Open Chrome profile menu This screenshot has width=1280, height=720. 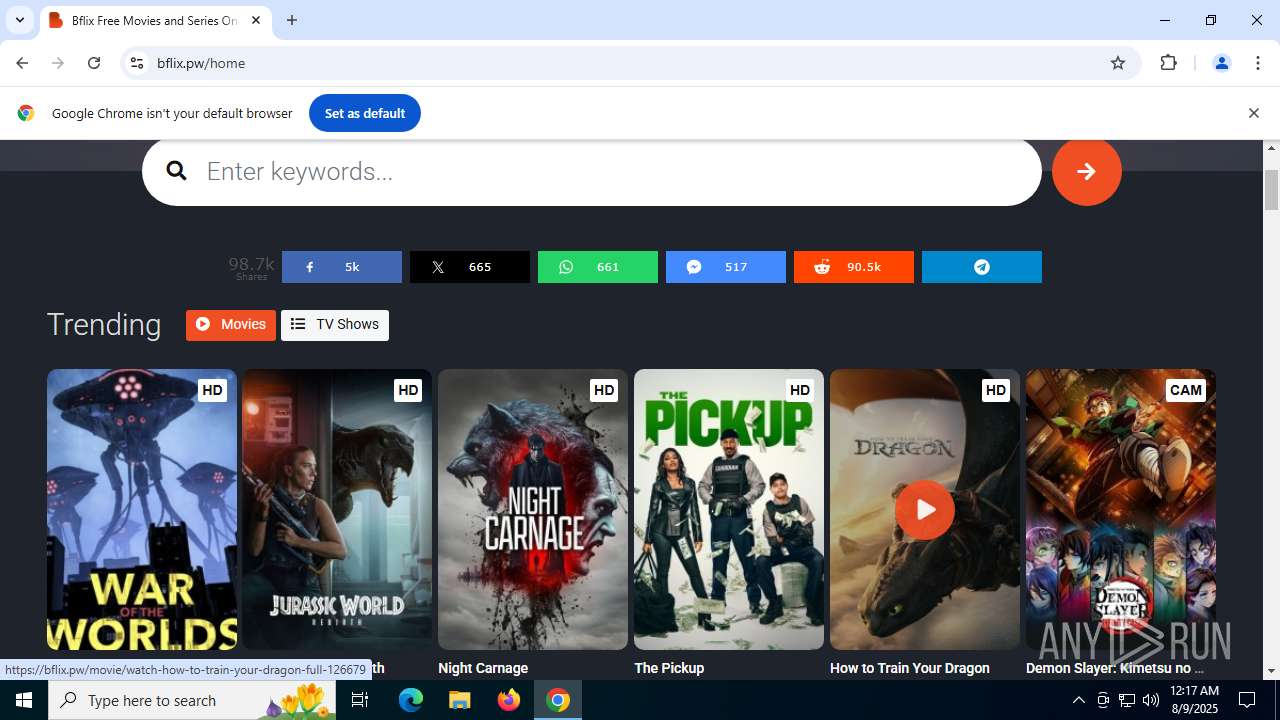coord(1221,63)
